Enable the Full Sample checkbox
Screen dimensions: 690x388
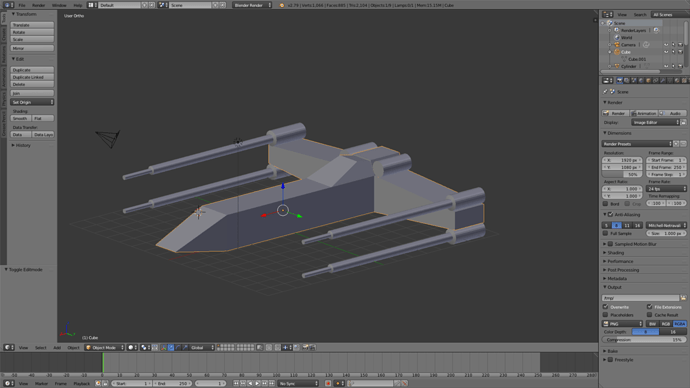pyautogui.click(x=606, y=233)
